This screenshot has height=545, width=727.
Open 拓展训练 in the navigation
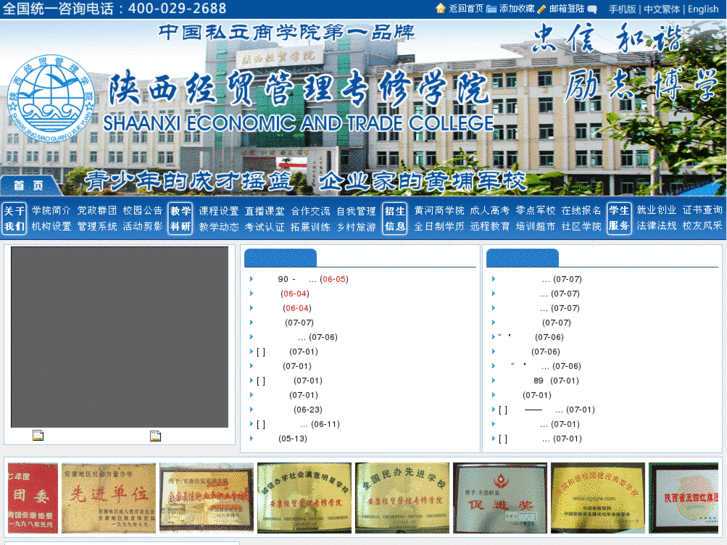310,227
